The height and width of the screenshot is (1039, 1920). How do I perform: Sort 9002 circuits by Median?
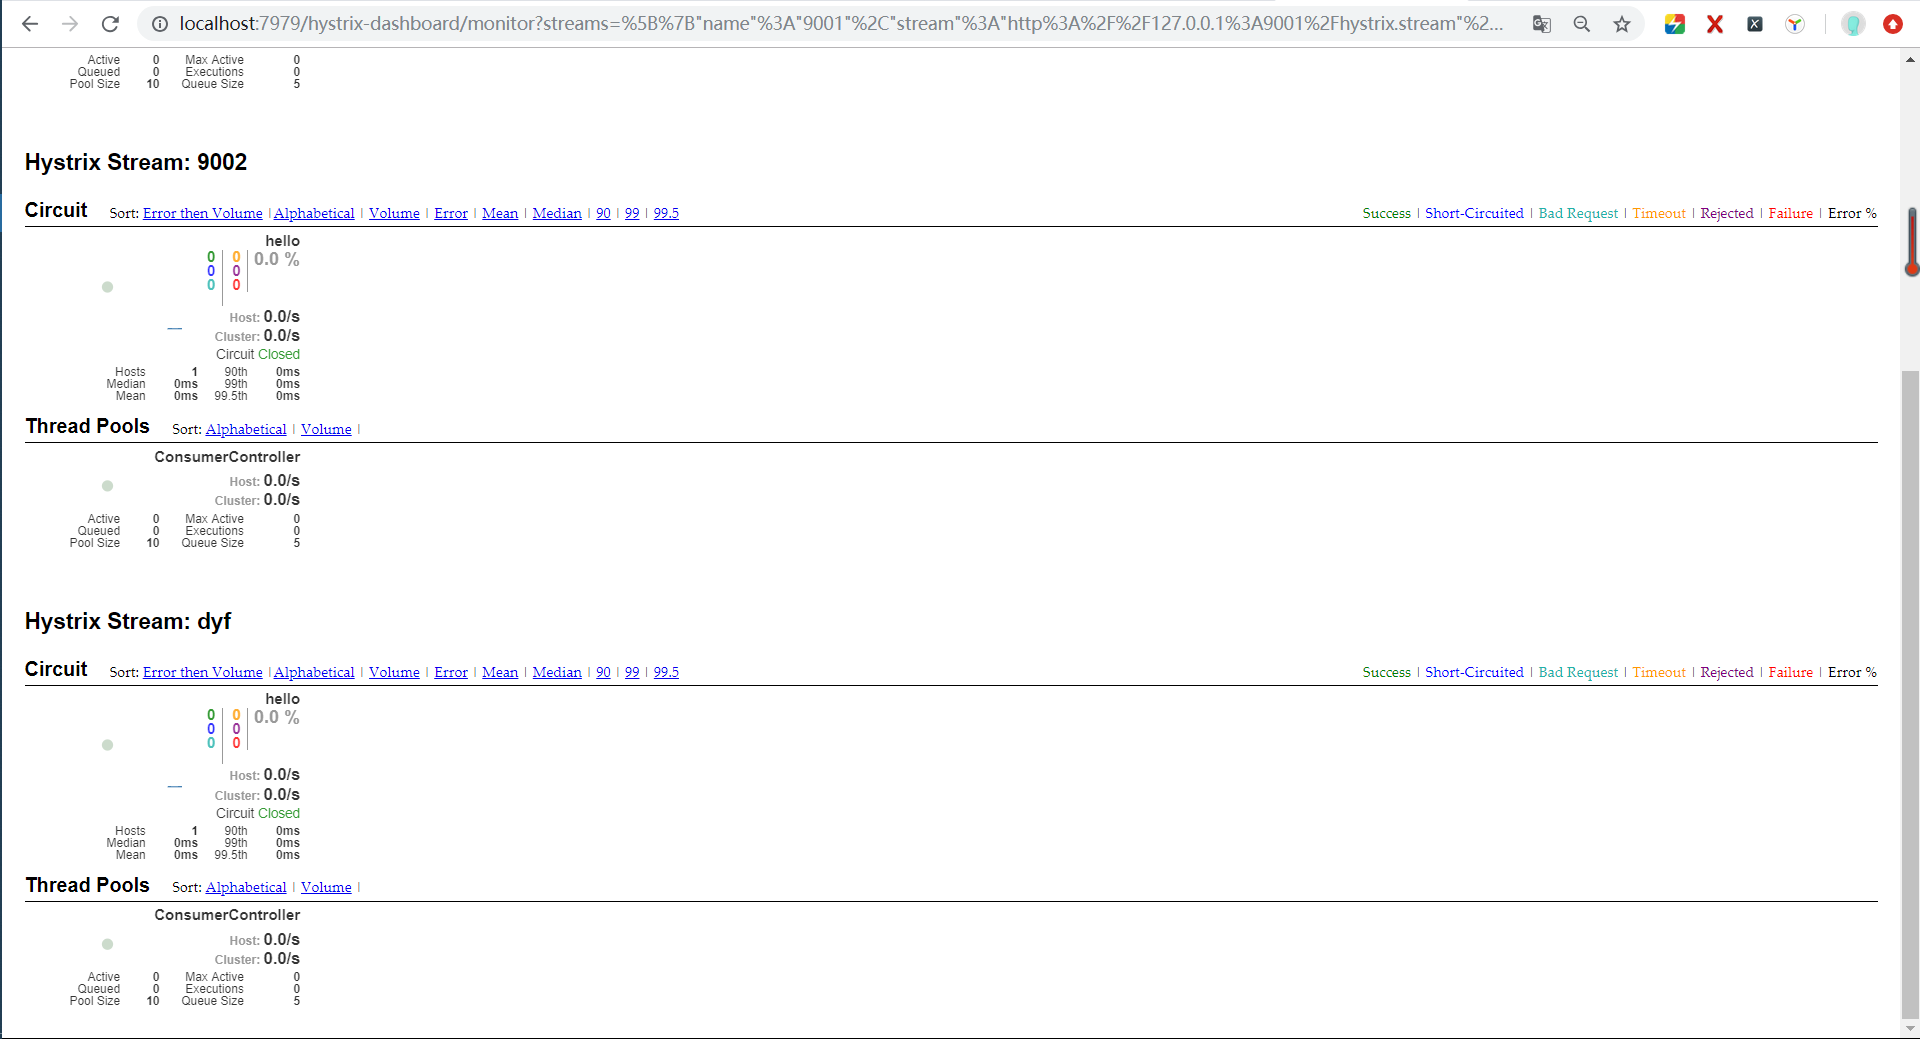coord(557,213)
